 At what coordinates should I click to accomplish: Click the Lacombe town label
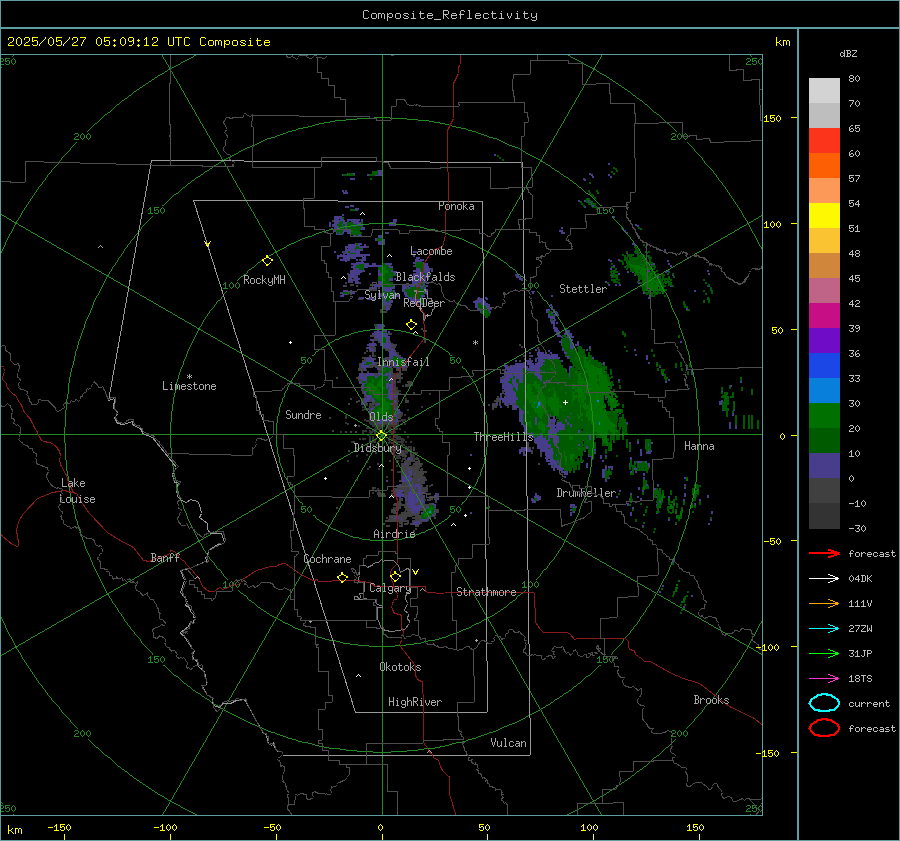click(x=431, y=251)
